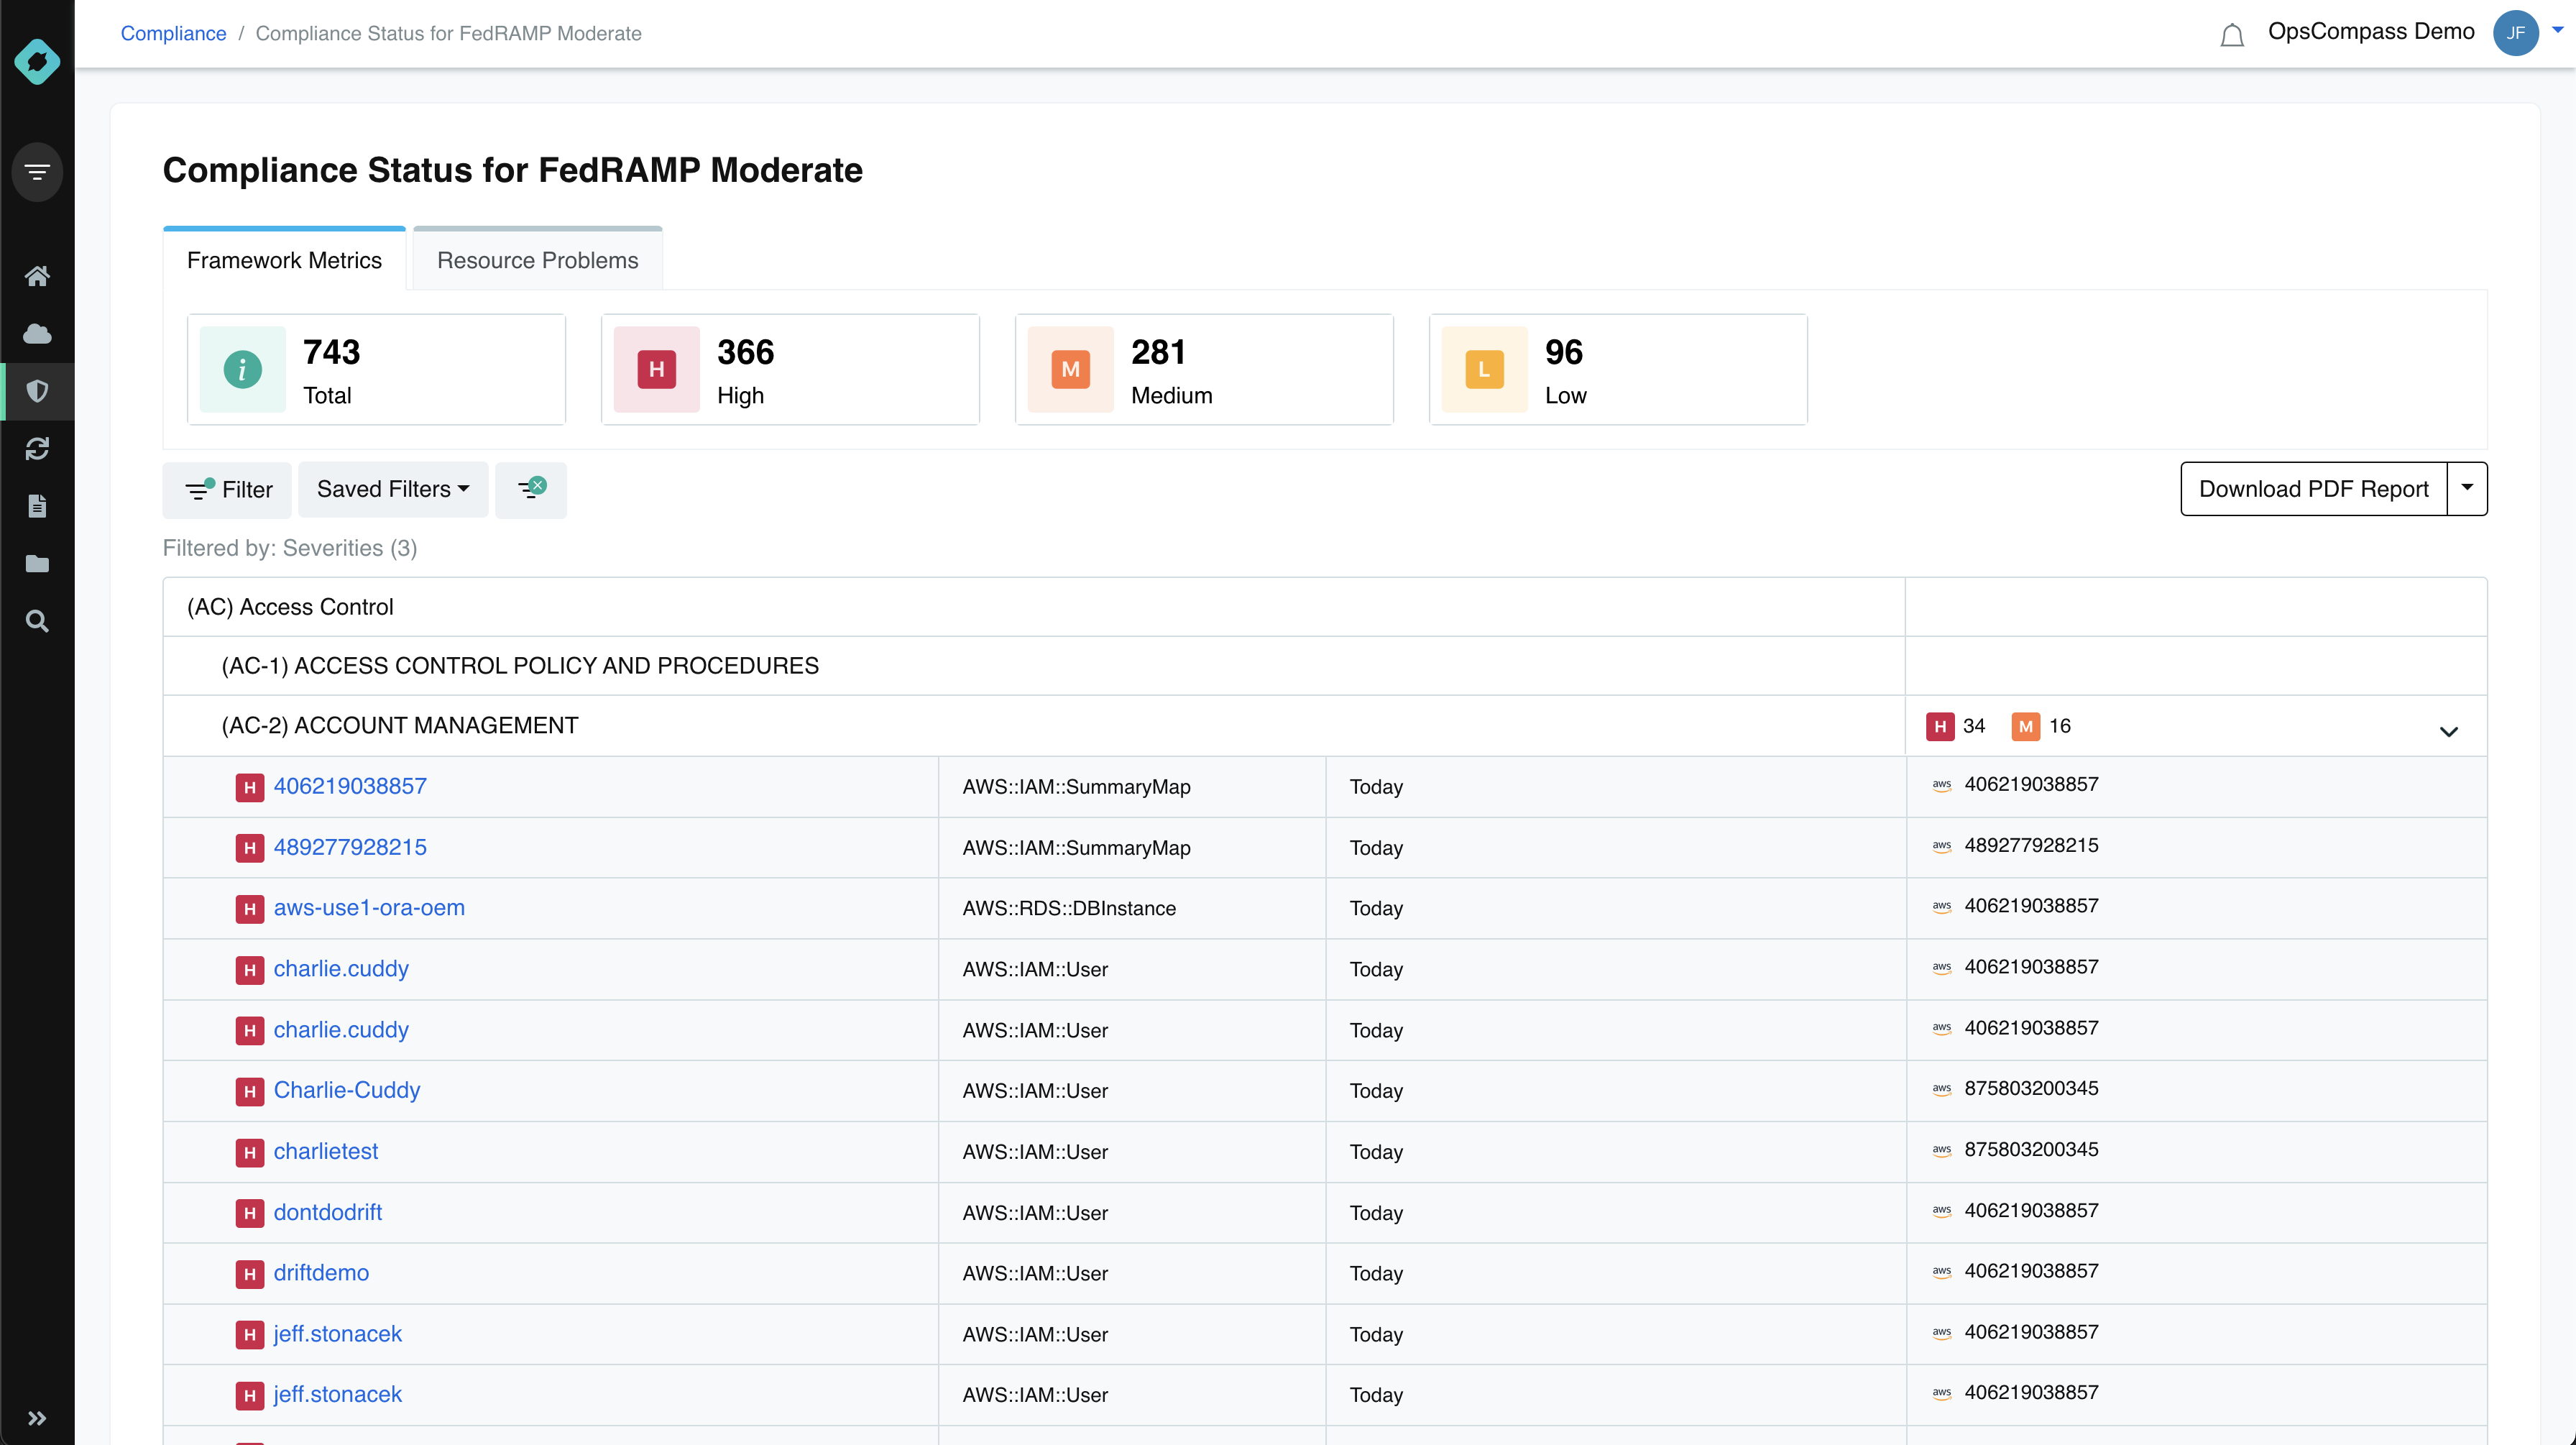This screenshot has width=2576, height=1445.
Task: Click the H severity badge beside aws-use1-ora-oem
Action: pos(250,909)
